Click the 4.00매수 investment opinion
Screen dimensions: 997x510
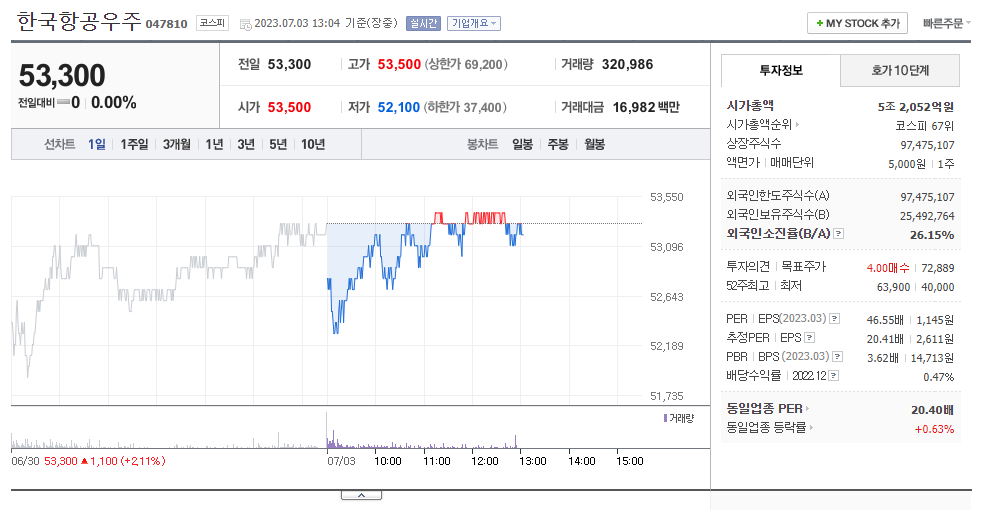pos(888,268)
